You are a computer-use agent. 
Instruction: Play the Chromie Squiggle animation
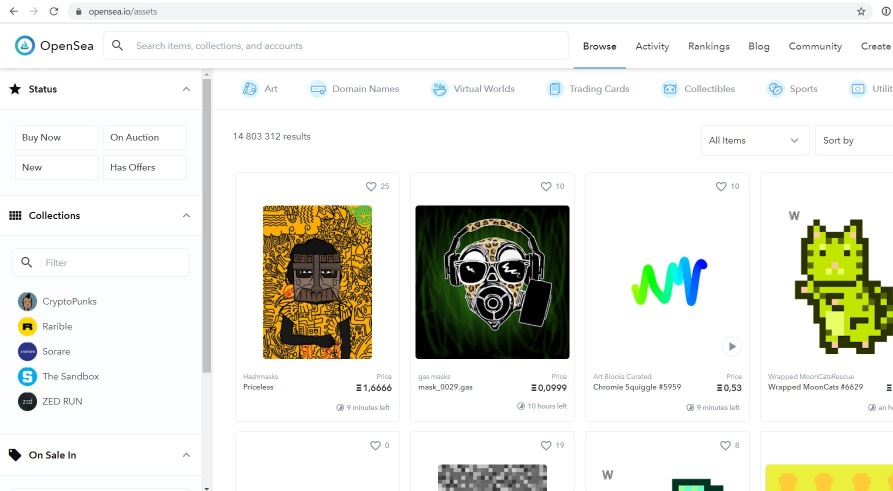click(x=732, y=346)
